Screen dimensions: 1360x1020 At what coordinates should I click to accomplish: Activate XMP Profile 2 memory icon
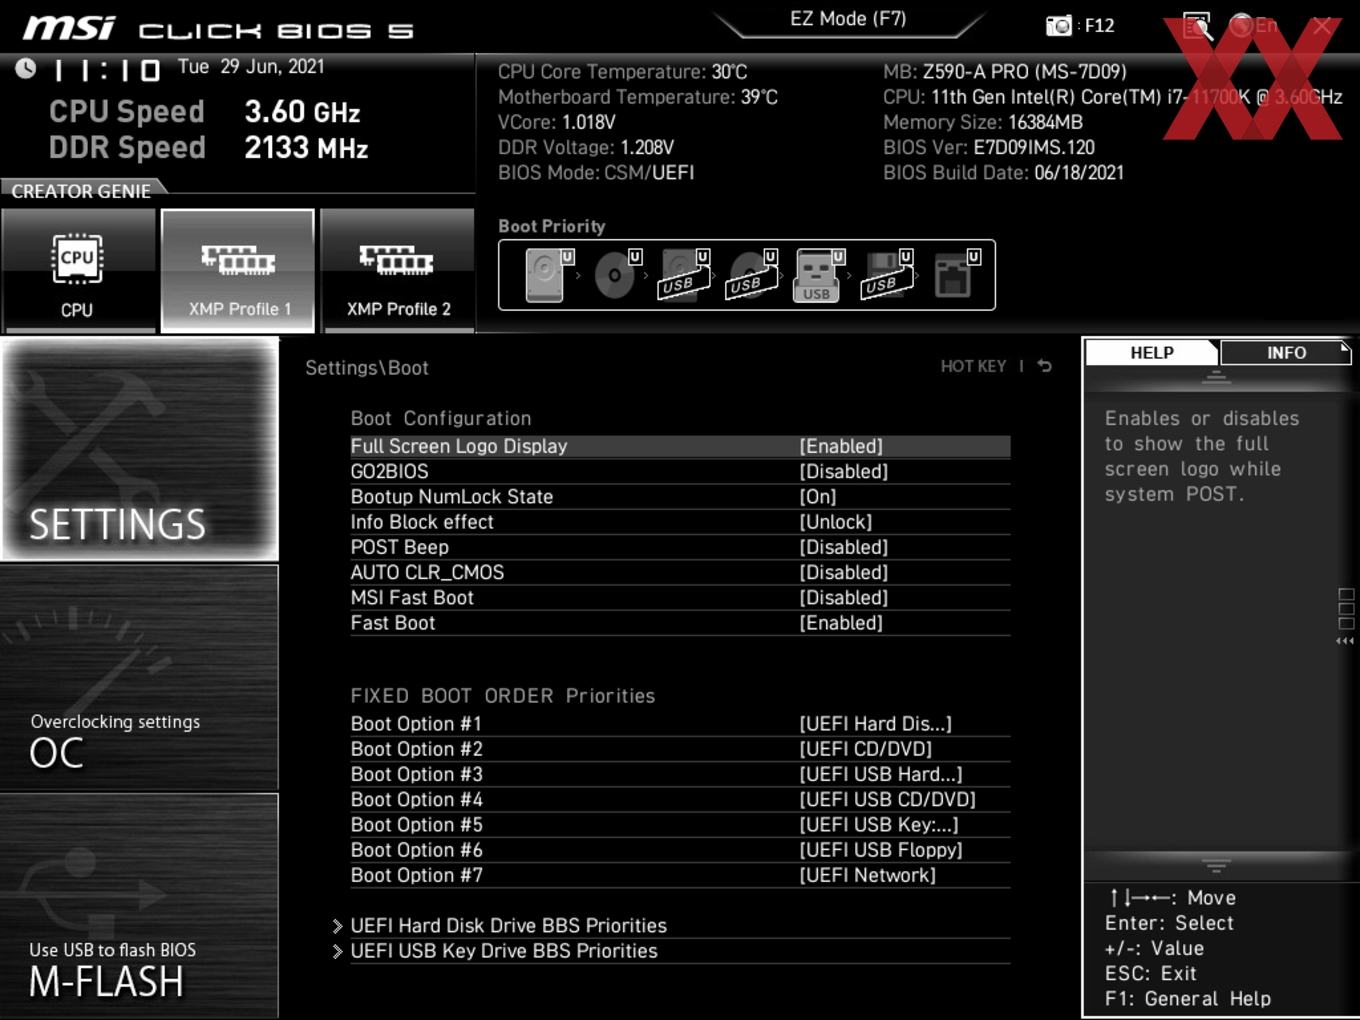click(x=398, y=271)
